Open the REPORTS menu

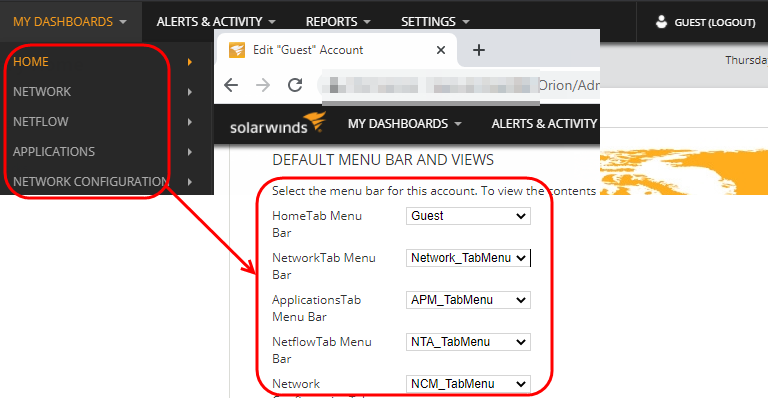click(x=338, y=22)
